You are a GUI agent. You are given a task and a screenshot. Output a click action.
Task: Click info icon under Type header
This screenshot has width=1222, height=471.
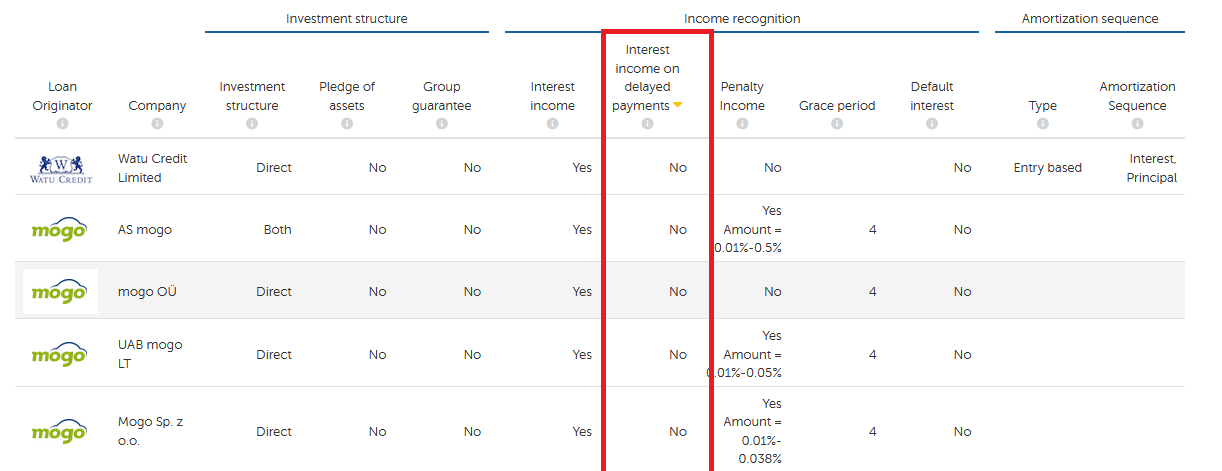[1043, 124]
